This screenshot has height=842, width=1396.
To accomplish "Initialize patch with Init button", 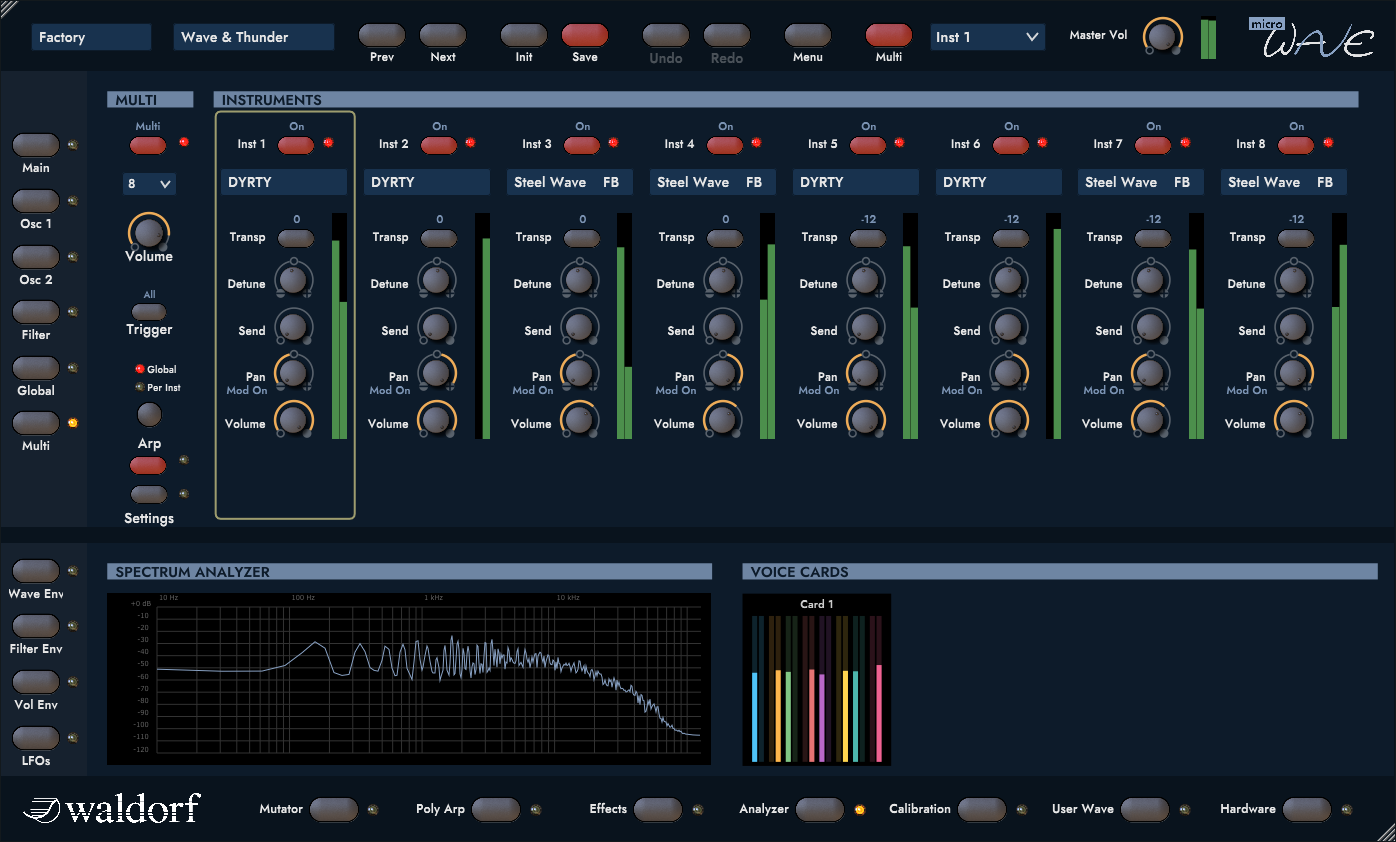I will (524, 36).
